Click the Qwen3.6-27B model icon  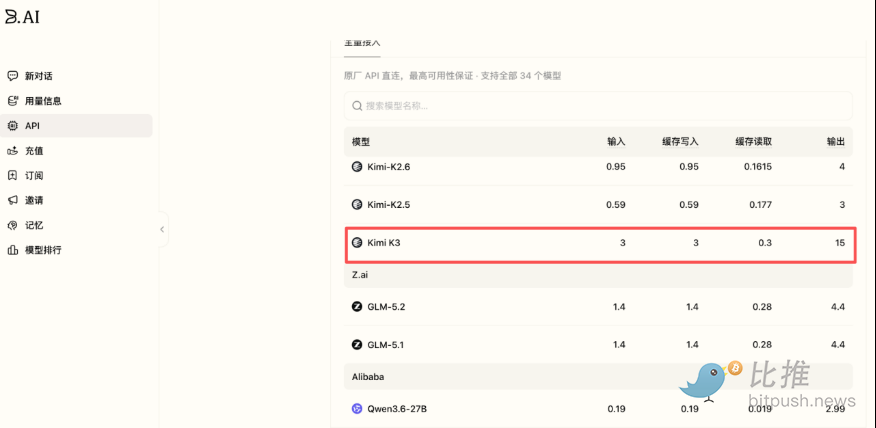point(357,409)
